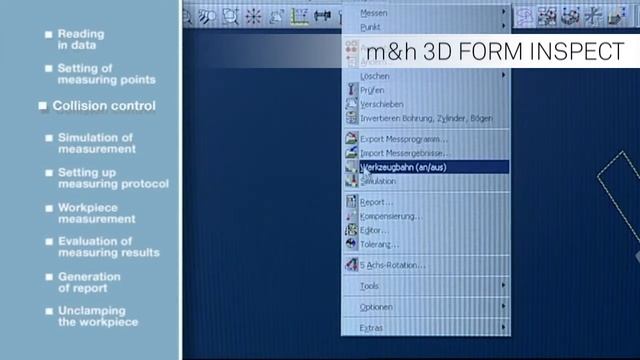Select the double-headed distance measurement icon
The image size is (640, 360).
pyautogui.click(x=322, y=16)
